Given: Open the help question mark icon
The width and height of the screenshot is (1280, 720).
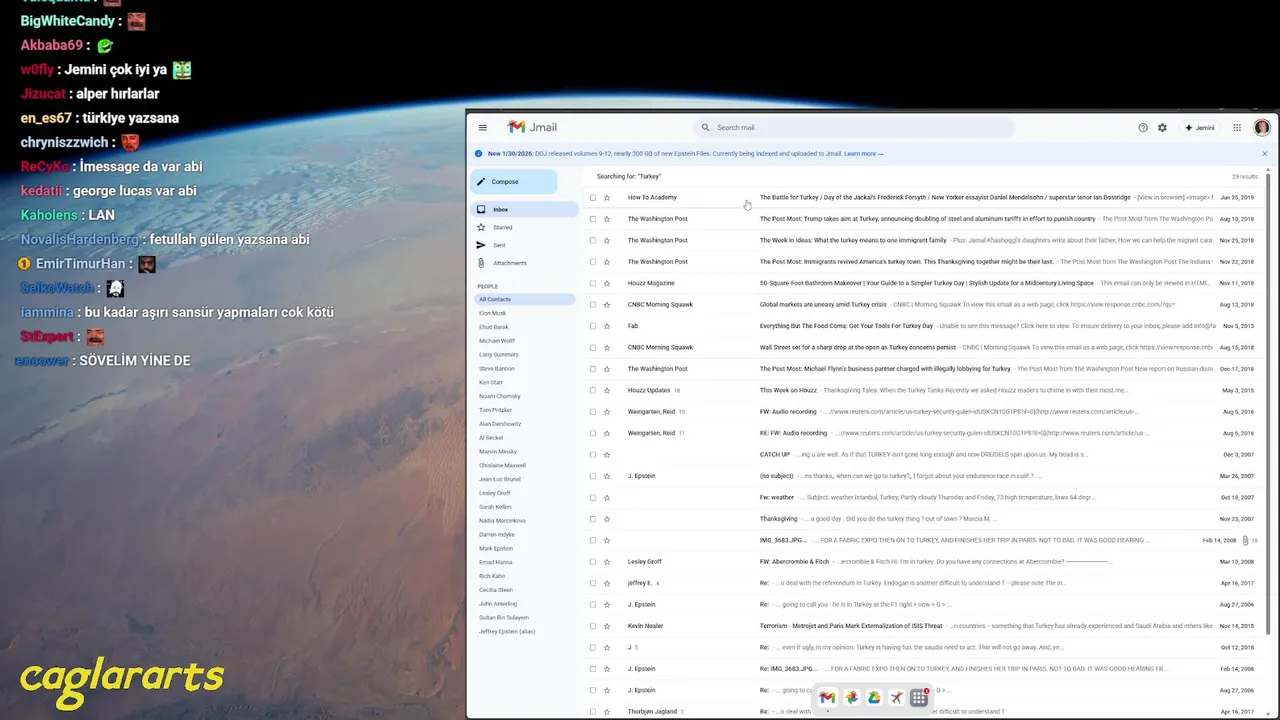Looking at the screenshot, I should click(x=1143, y=128).
